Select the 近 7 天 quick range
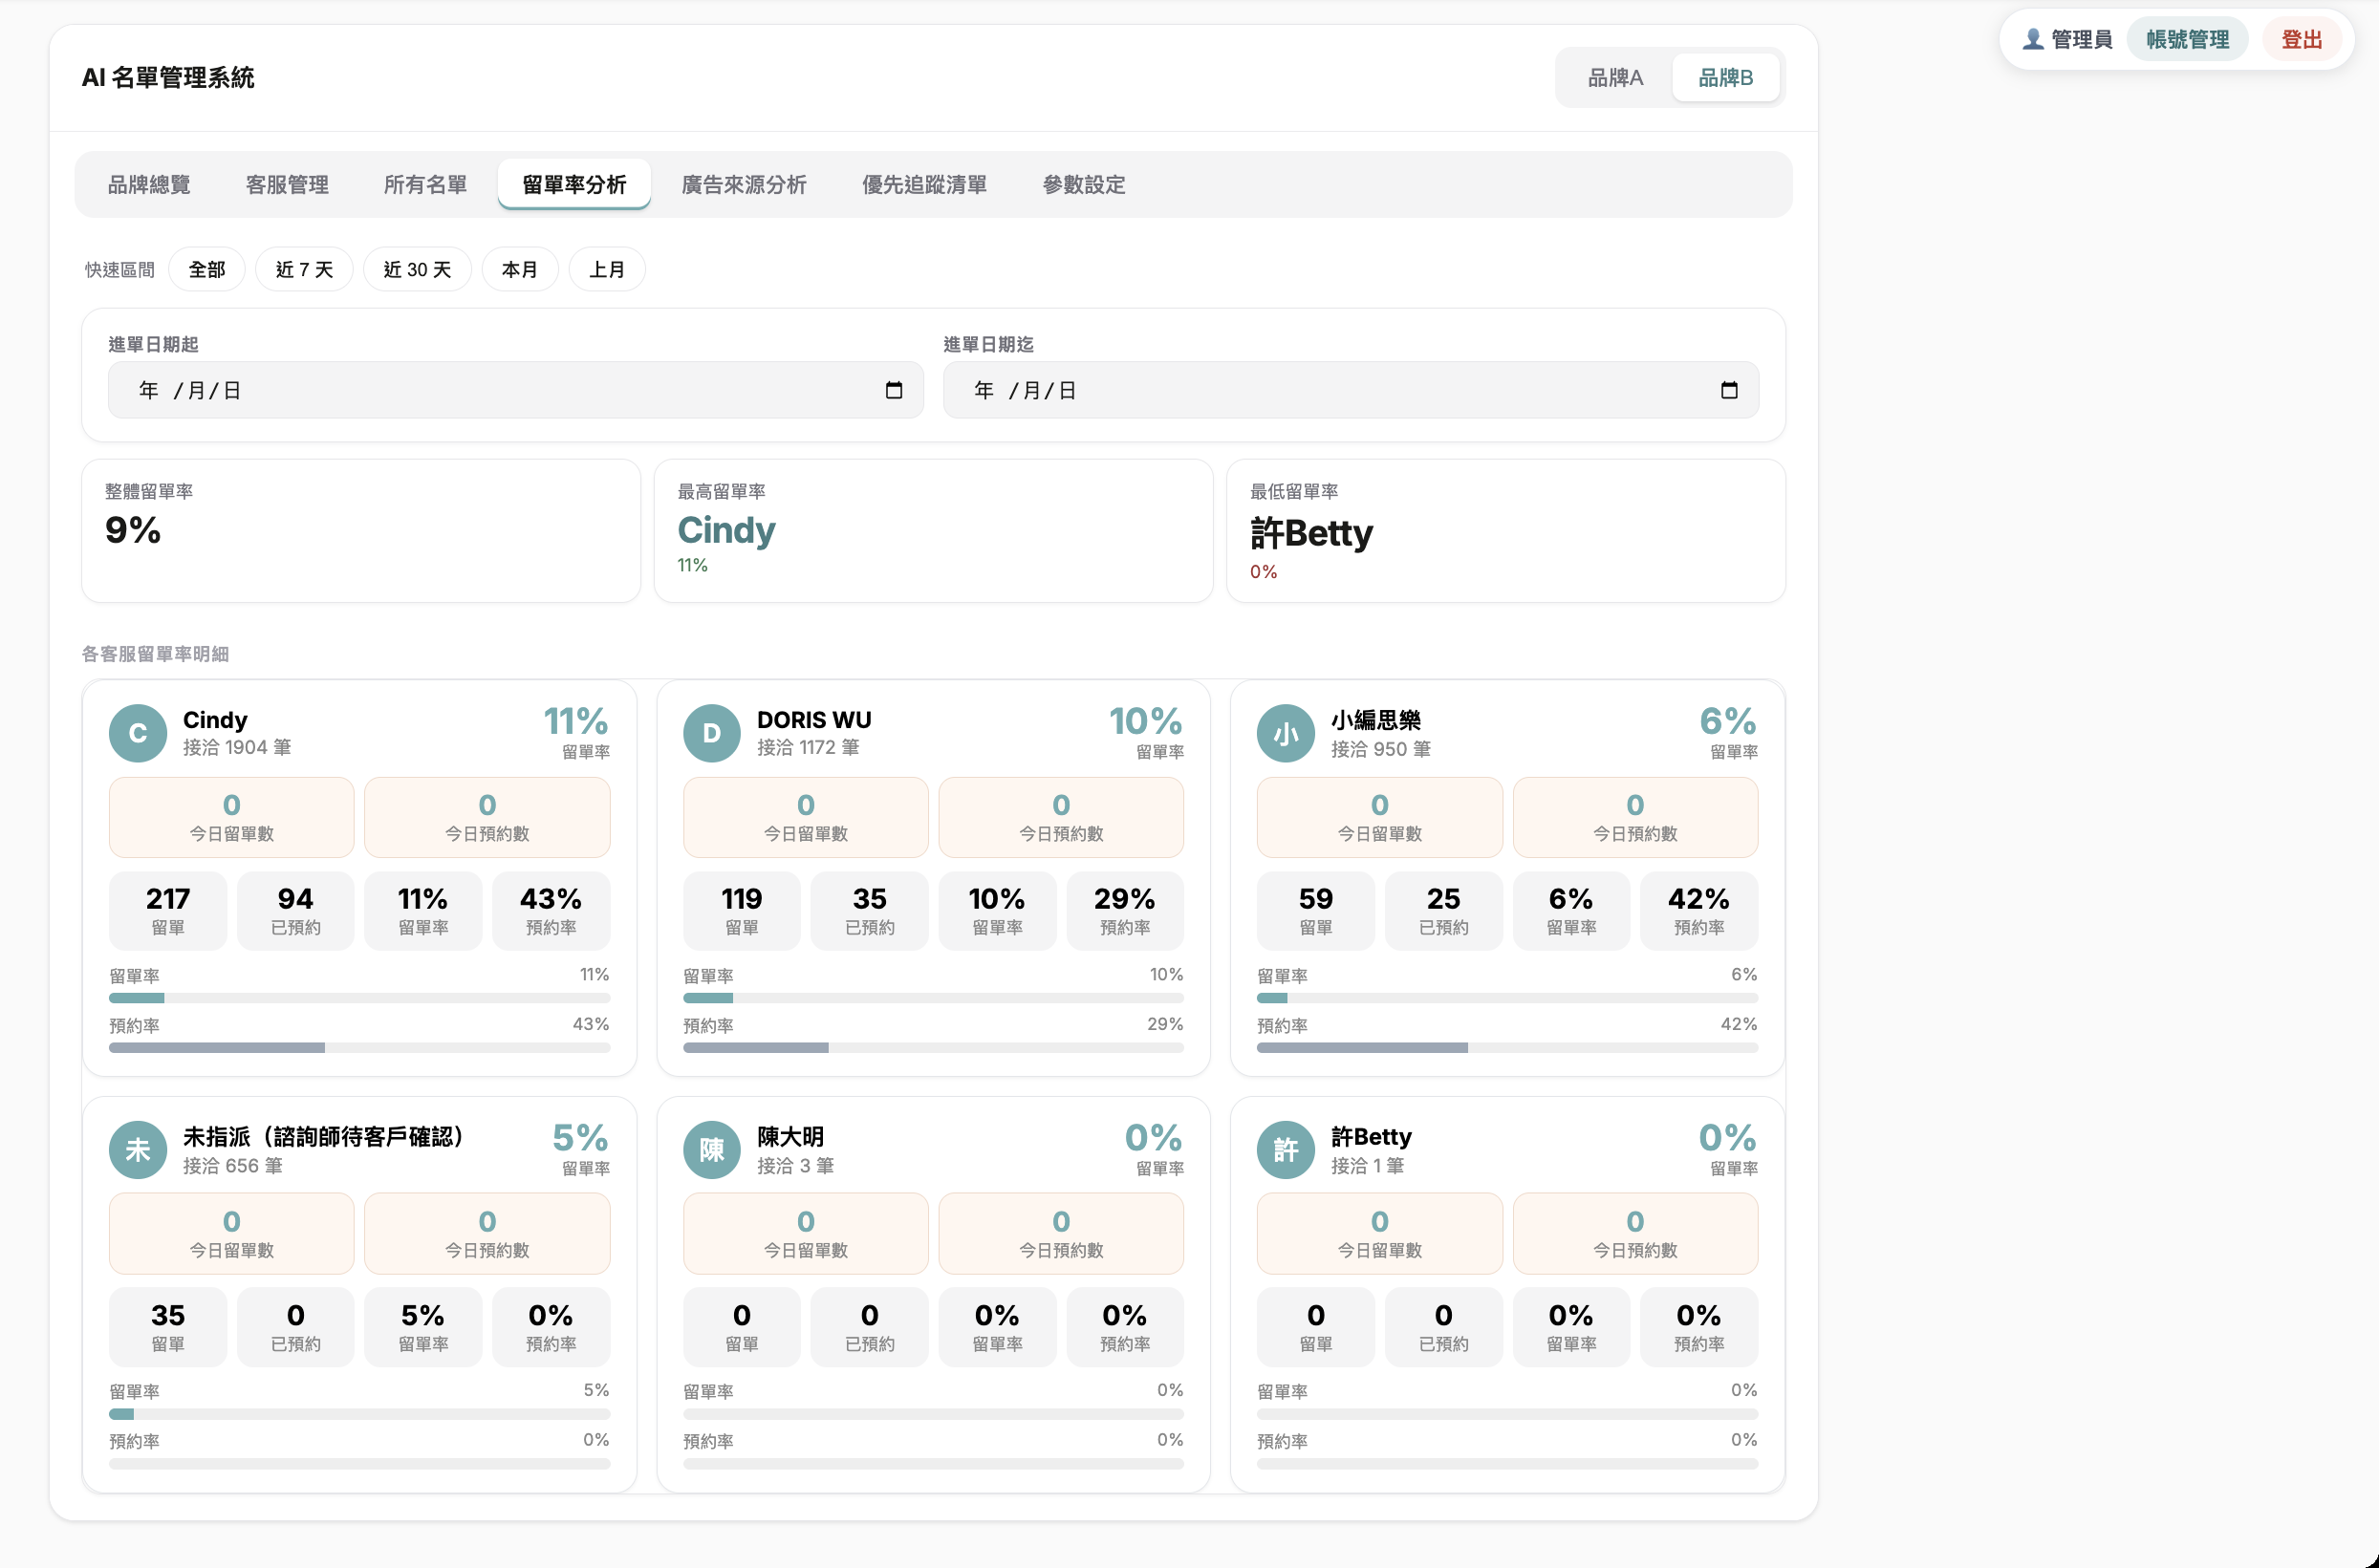This screenshot has height=1568, width=2379. click(x=304, y=270)
